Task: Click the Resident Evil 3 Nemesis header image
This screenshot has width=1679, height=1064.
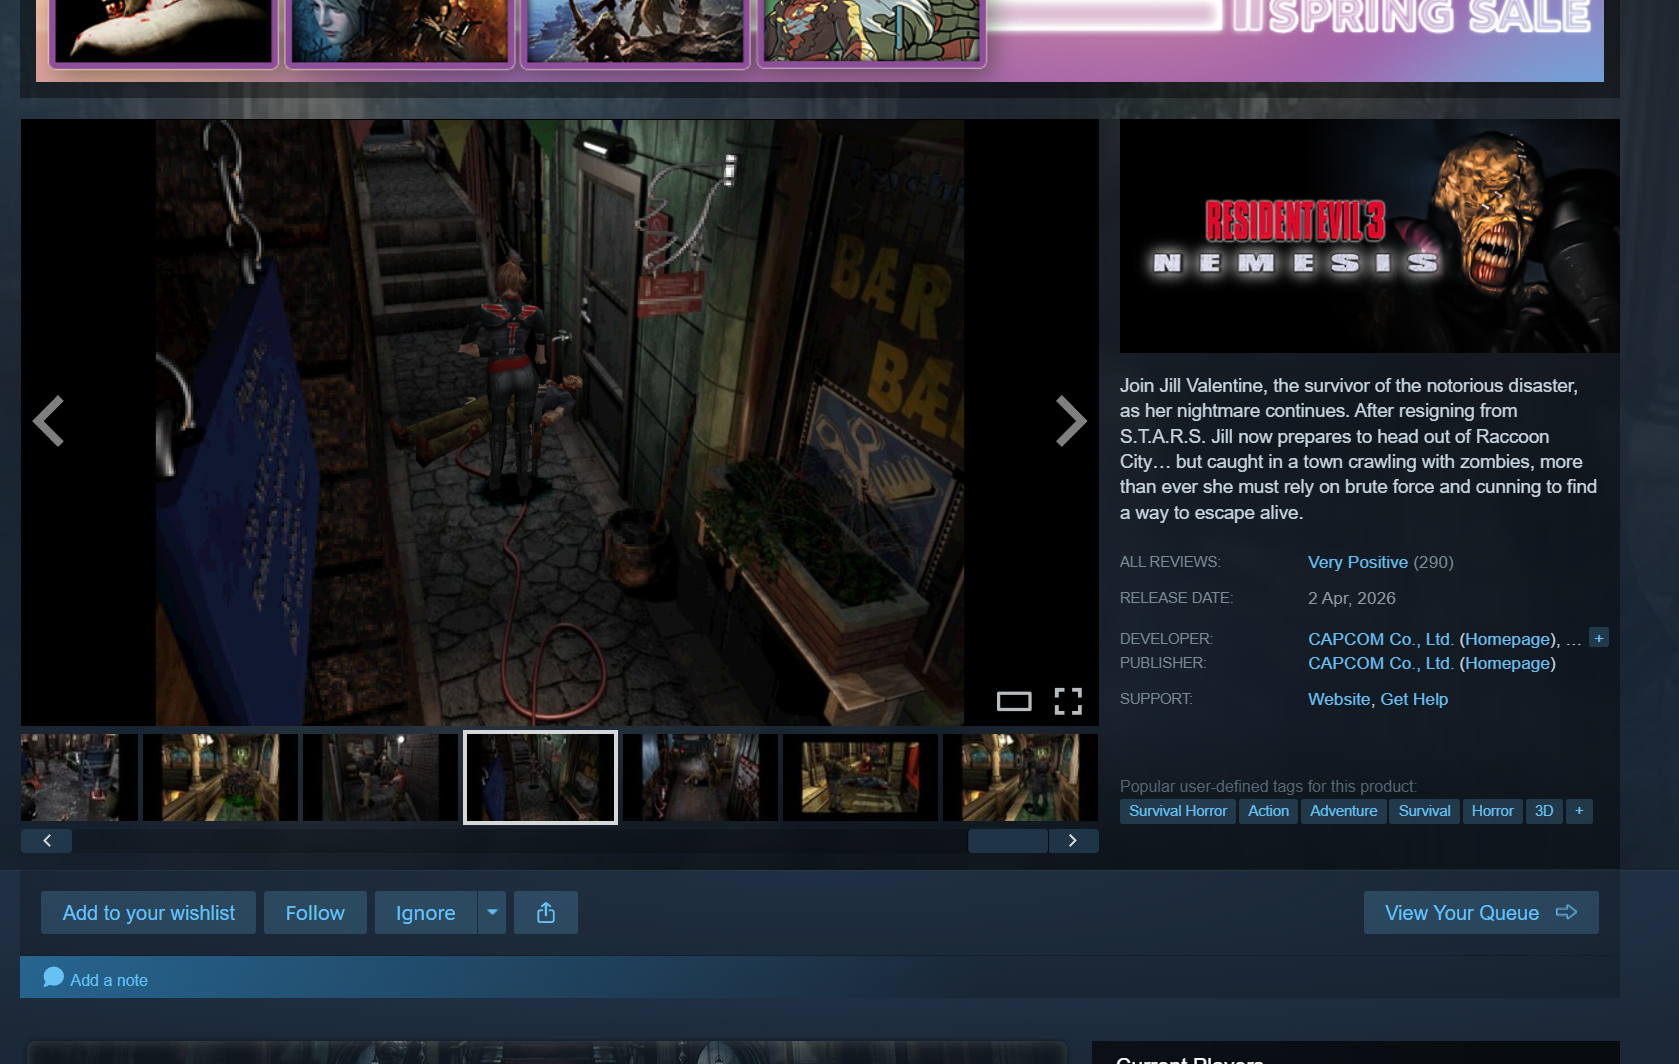Action: point(1369,236)
